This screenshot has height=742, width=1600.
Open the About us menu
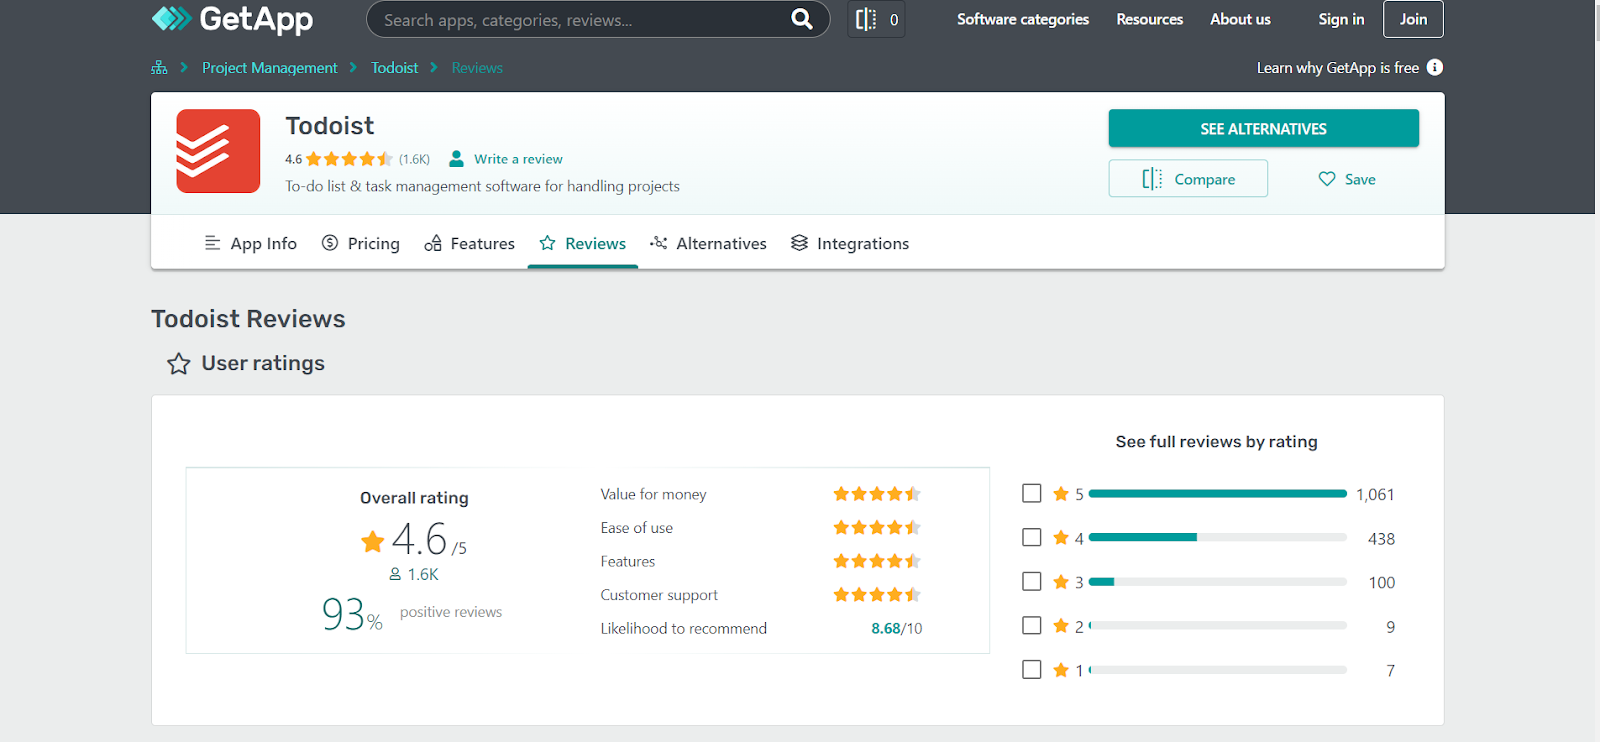1240,19
